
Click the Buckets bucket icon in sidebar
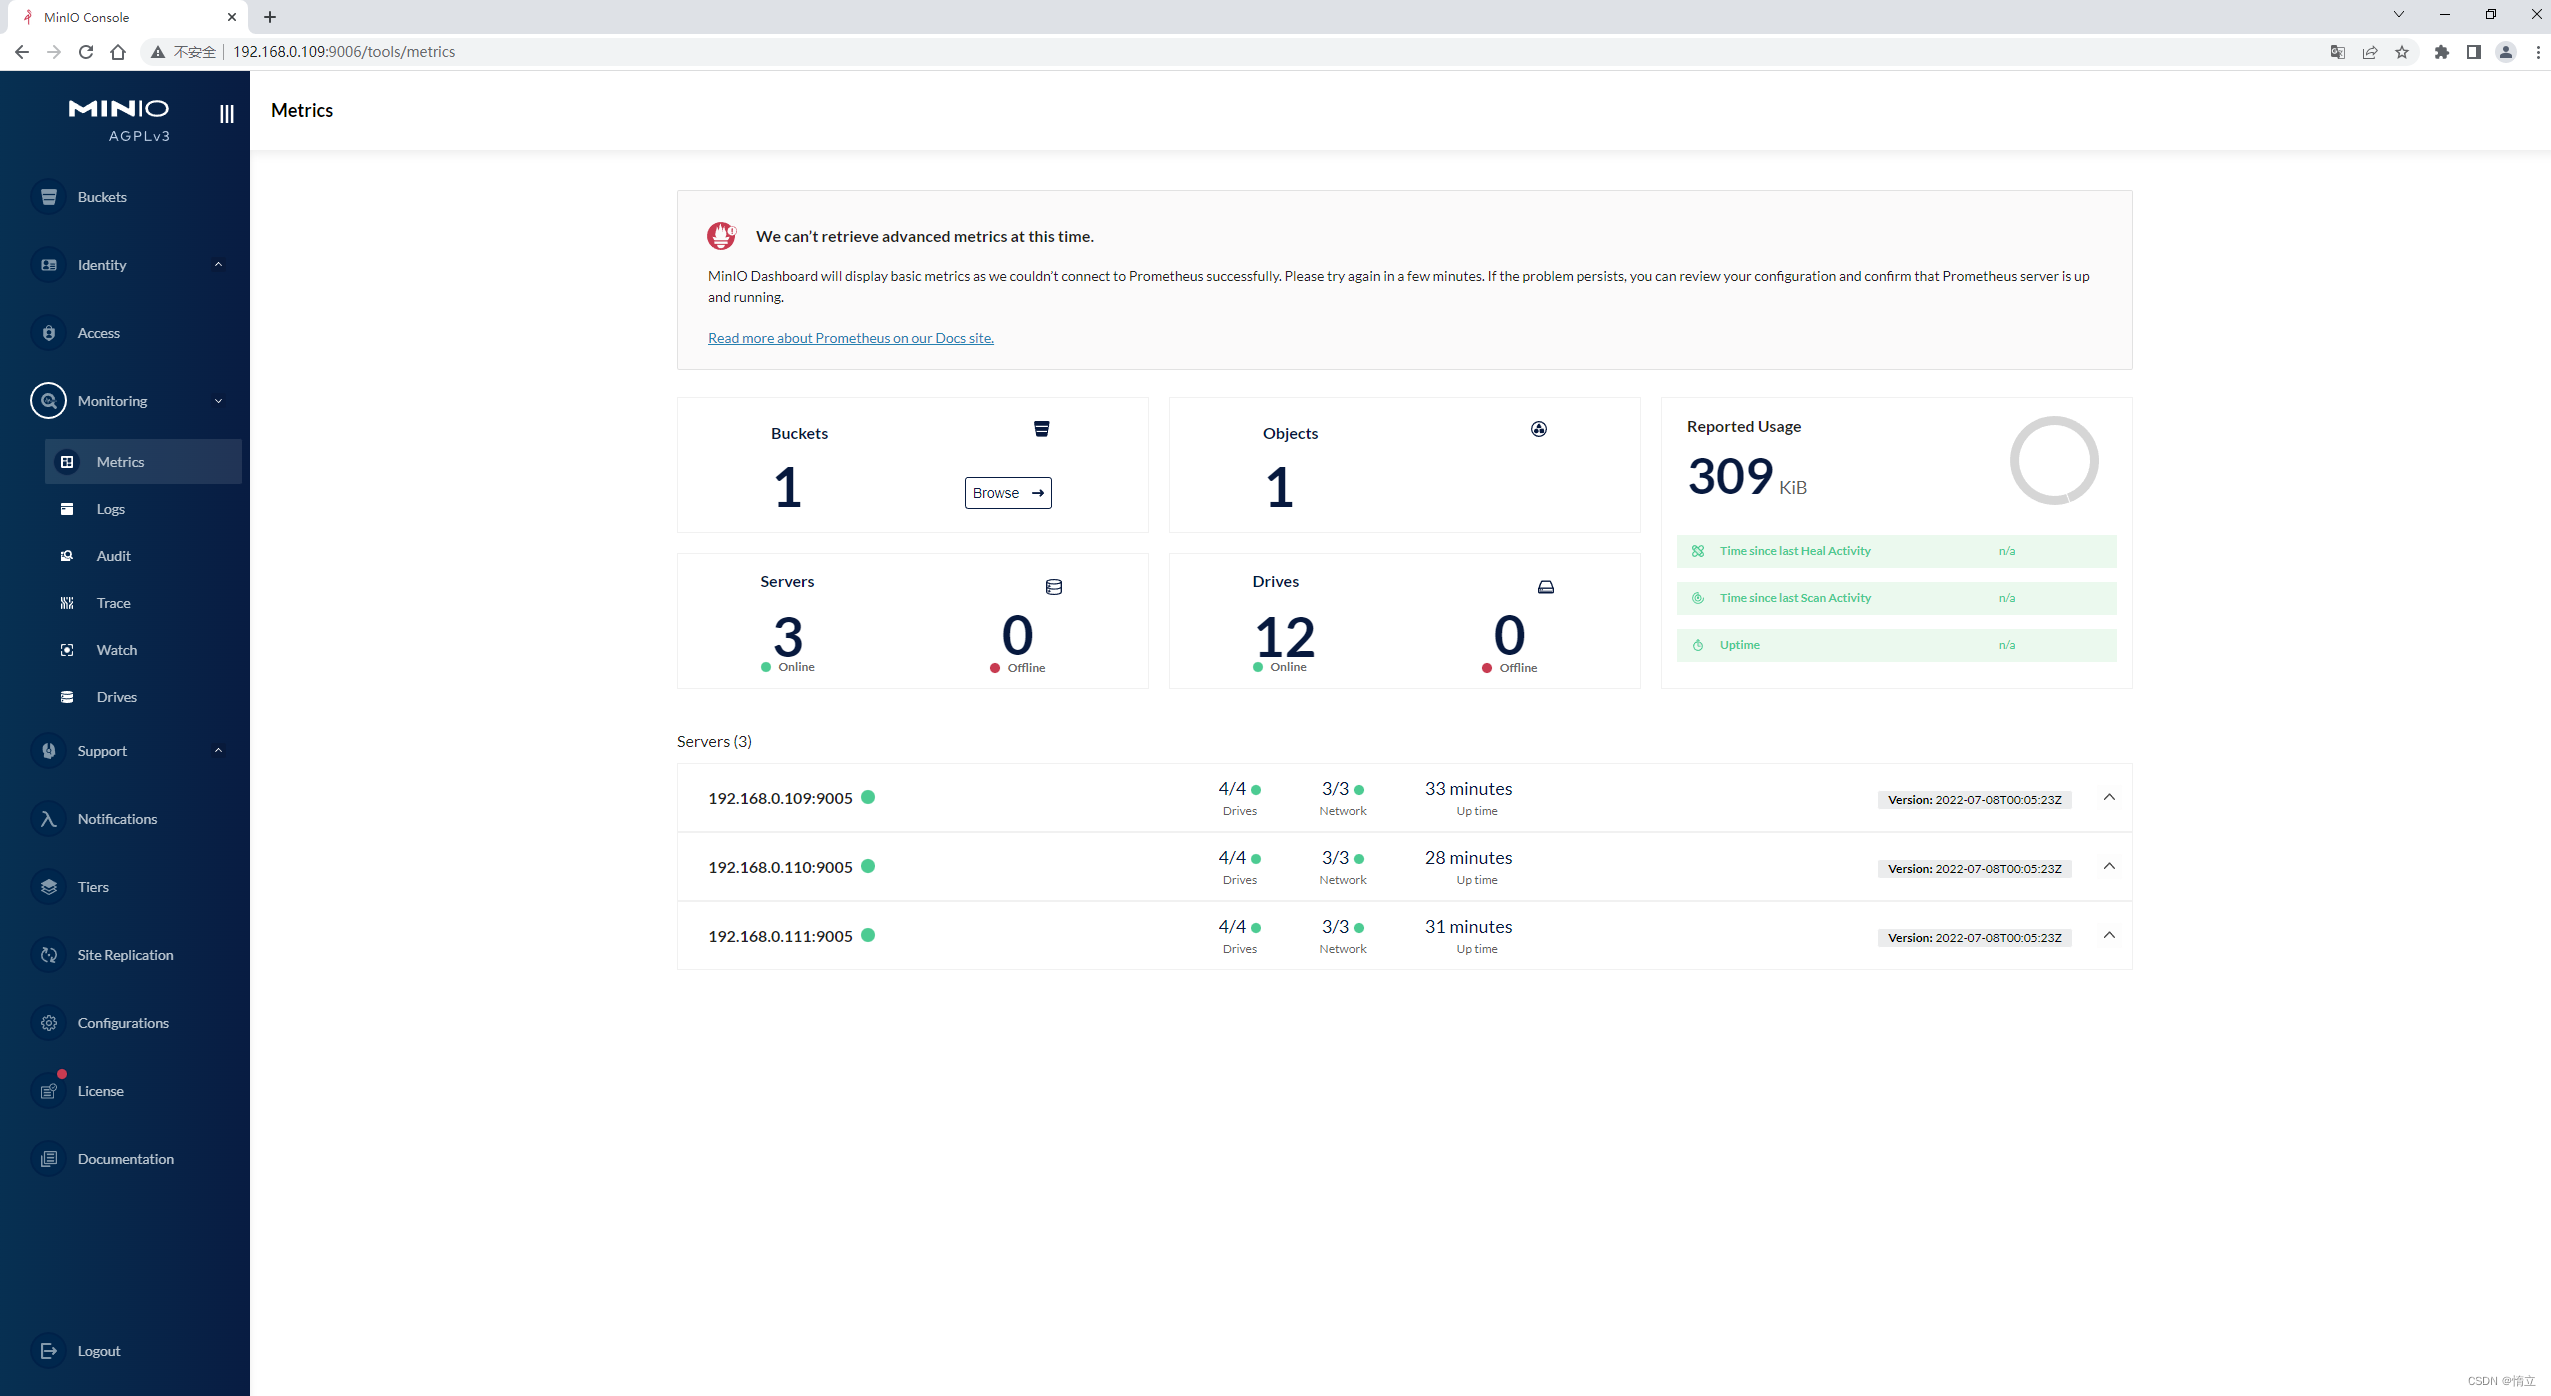48,197
